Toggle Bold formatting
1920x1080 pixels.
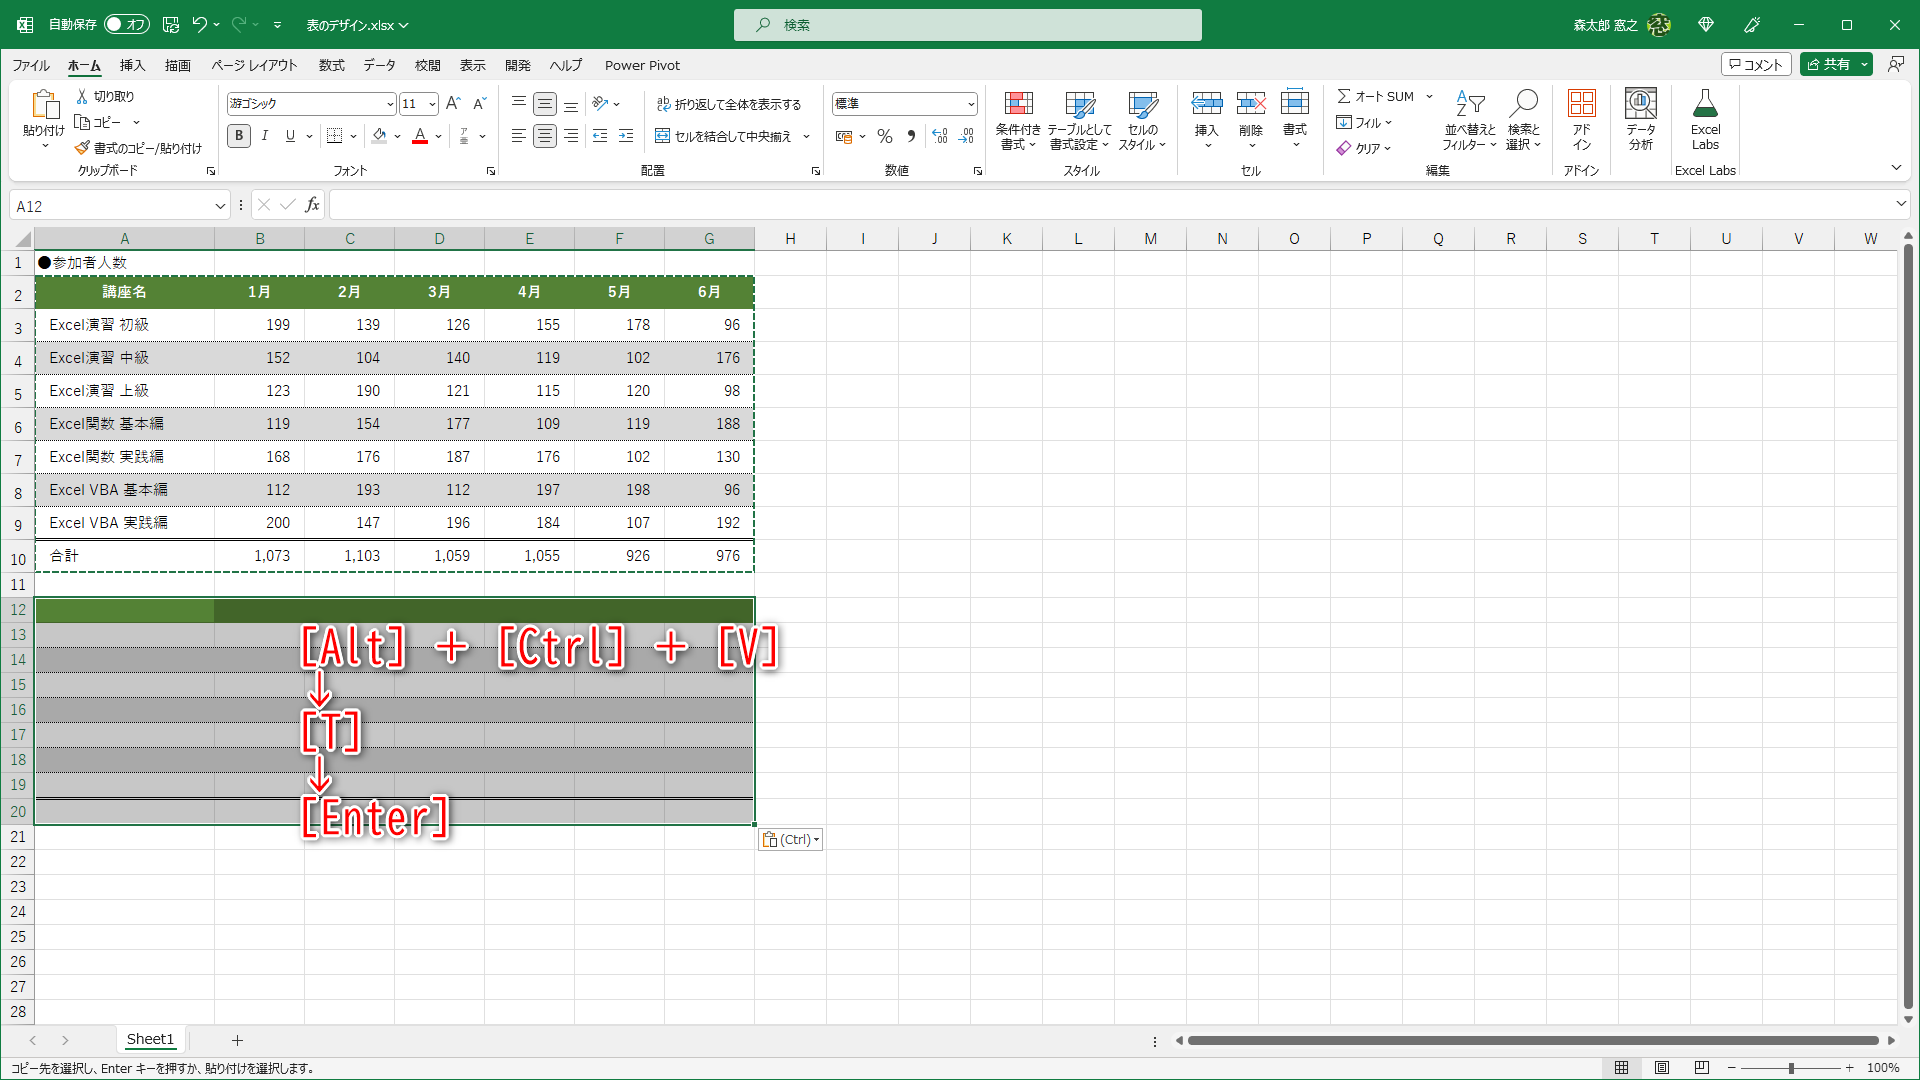point(238,136)
